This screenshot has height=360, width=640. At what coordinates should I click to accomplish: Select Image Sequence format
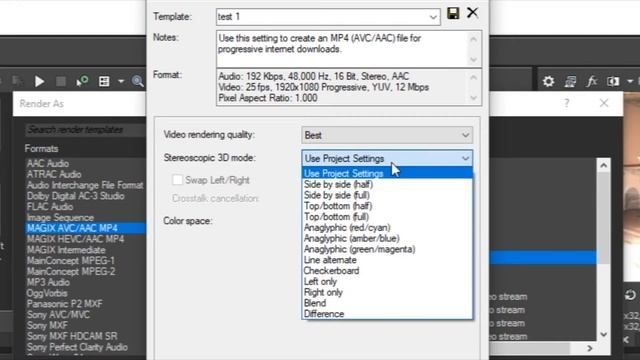[60, 218]
